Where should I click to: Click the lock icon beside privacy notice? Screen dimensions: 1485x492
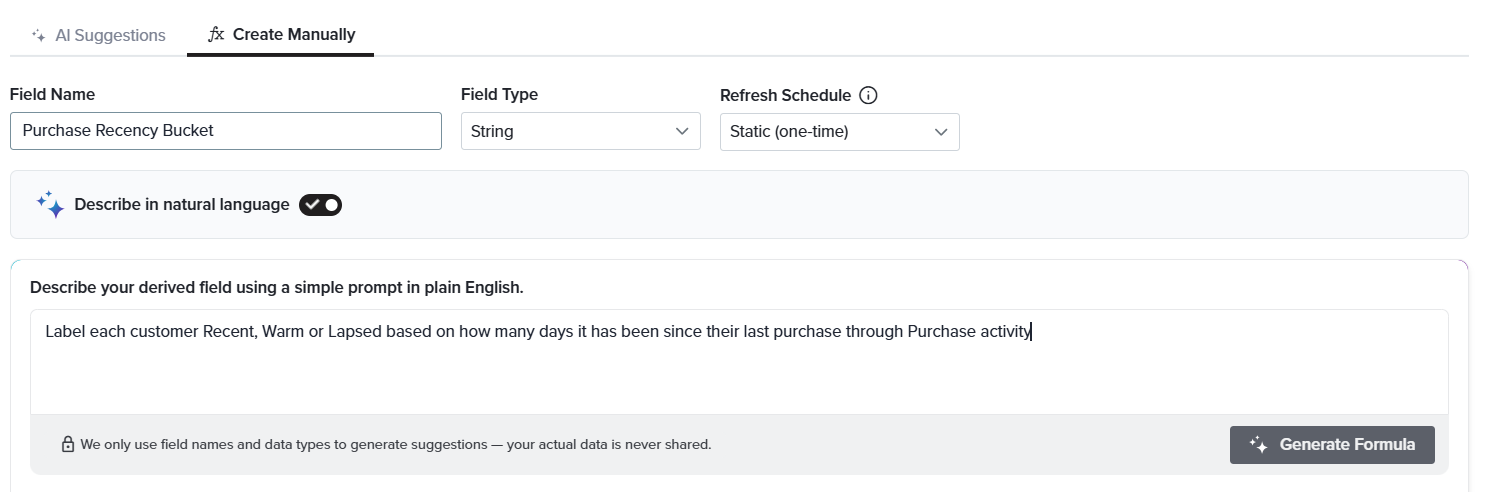[x=68, y=444]
